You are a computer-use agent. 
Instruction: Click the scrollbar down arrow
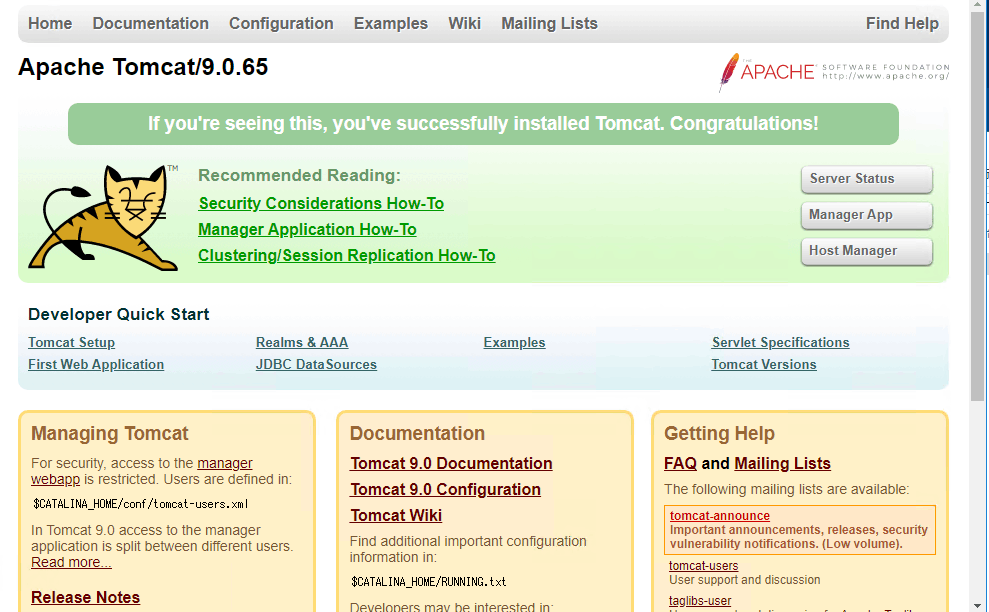click(x=977, y=606)
